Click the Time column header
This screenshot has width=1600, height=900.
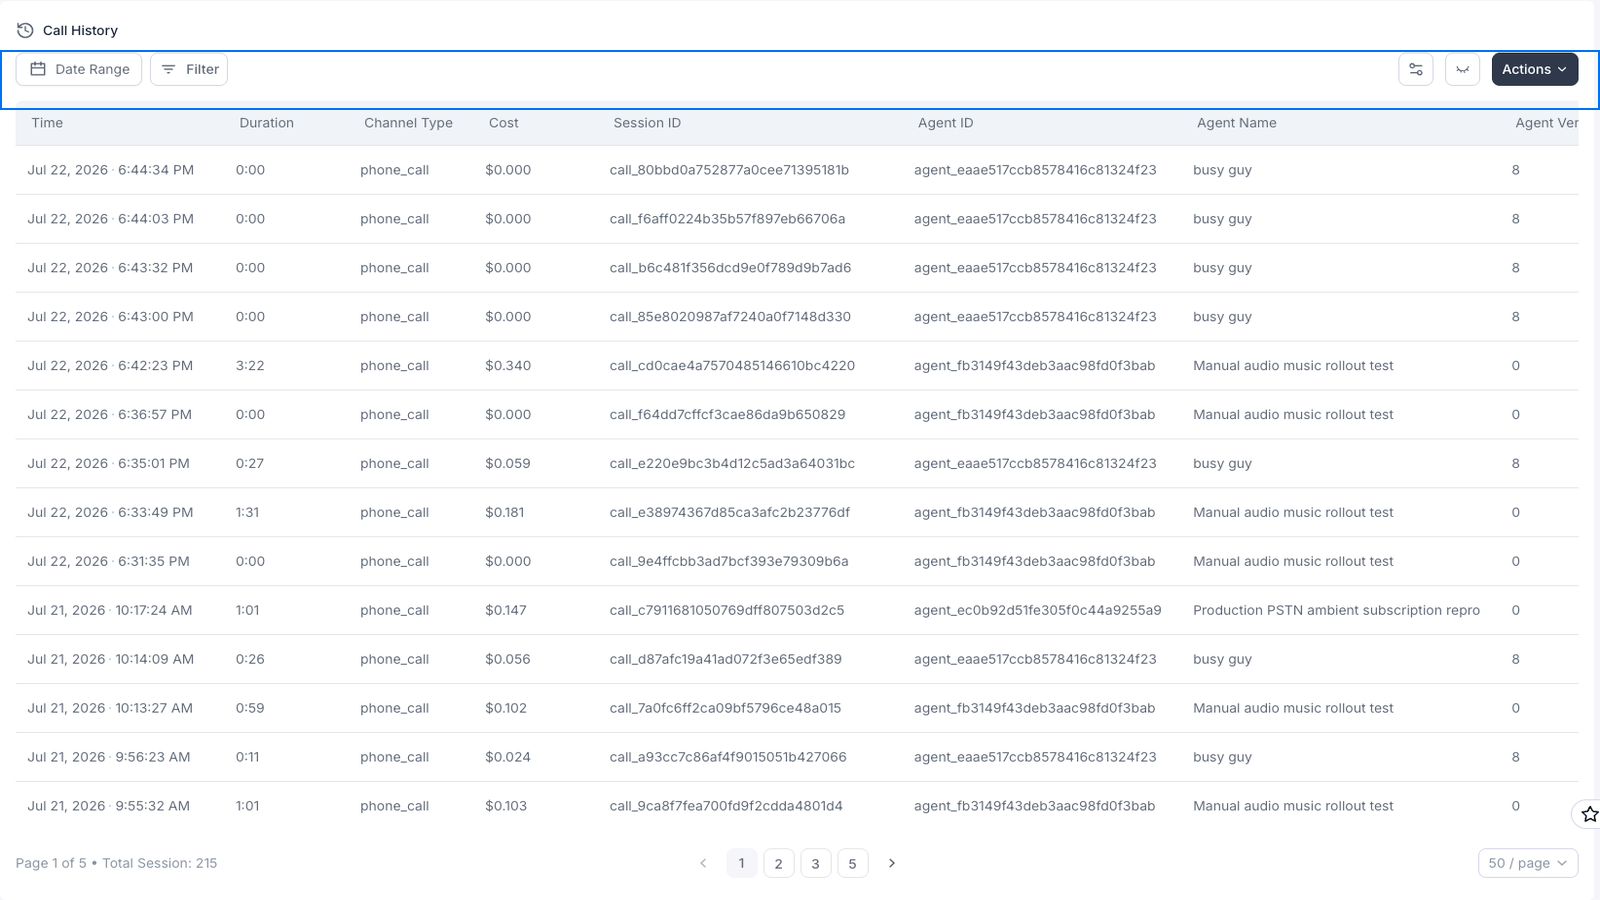pyautogui.click(x=47, y=123)
